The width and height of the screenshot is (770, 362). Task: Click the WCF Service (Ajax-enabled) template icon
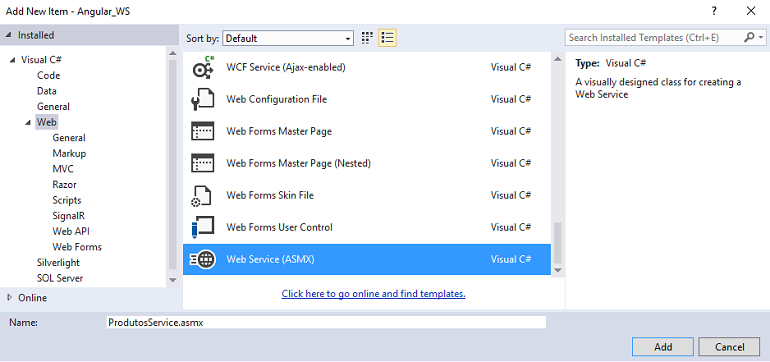point(203,67)
